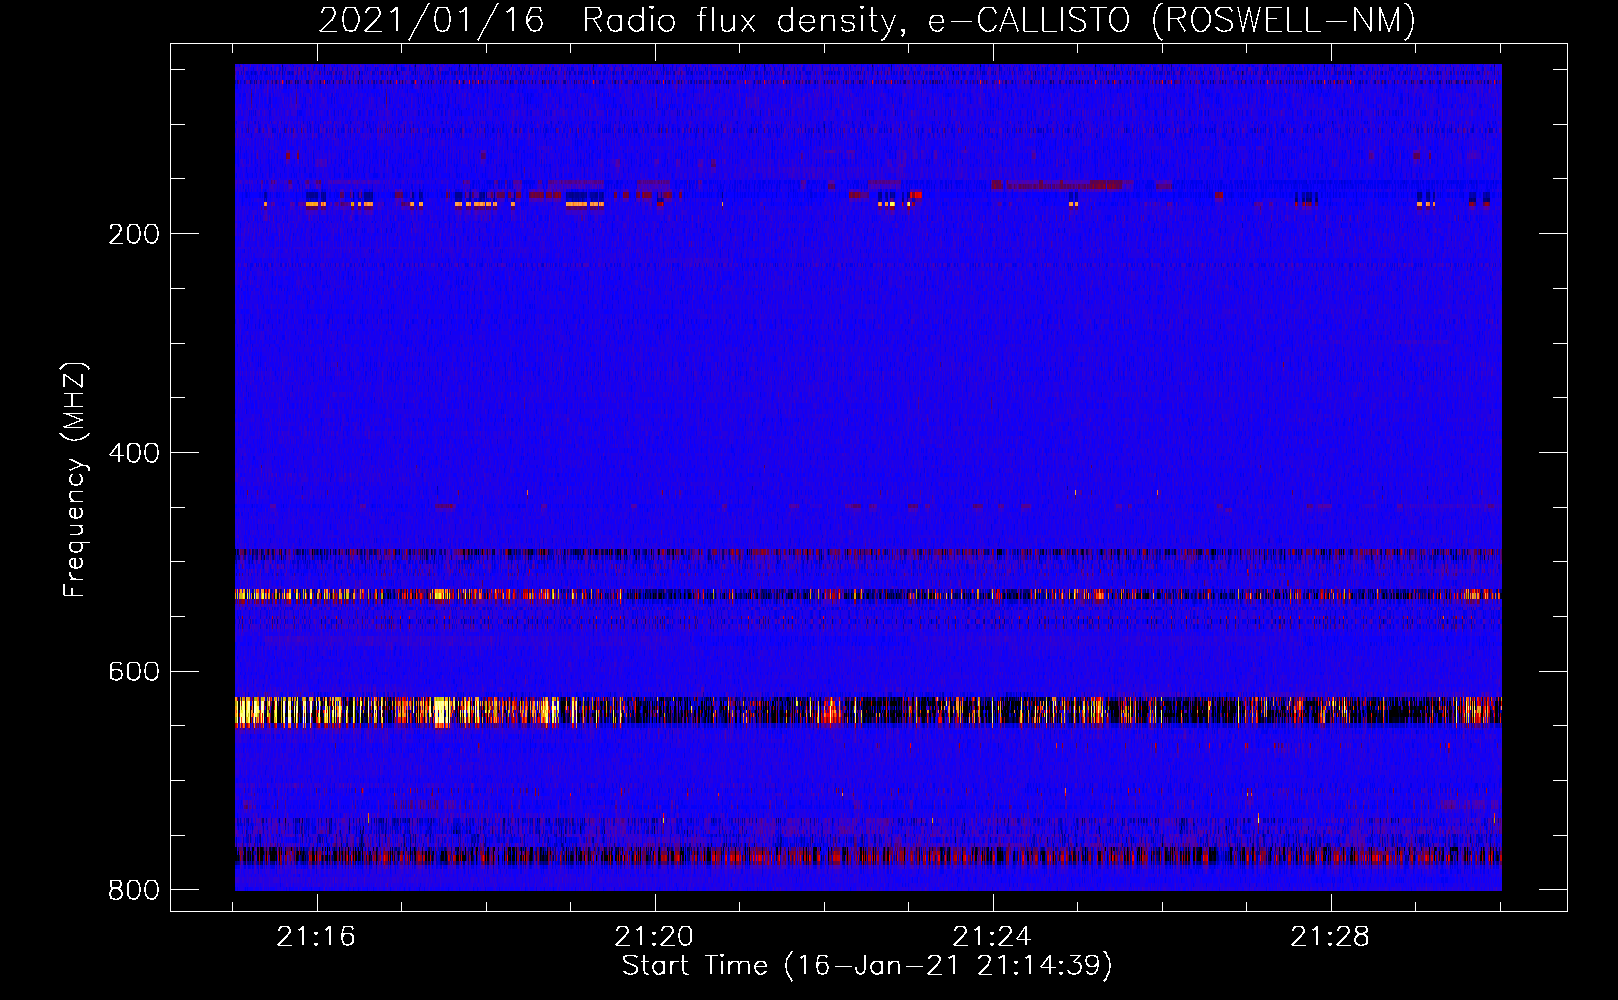Click the 21:24 time tick label
The width and height of the screenshot is (1618, 1000).
992,937
